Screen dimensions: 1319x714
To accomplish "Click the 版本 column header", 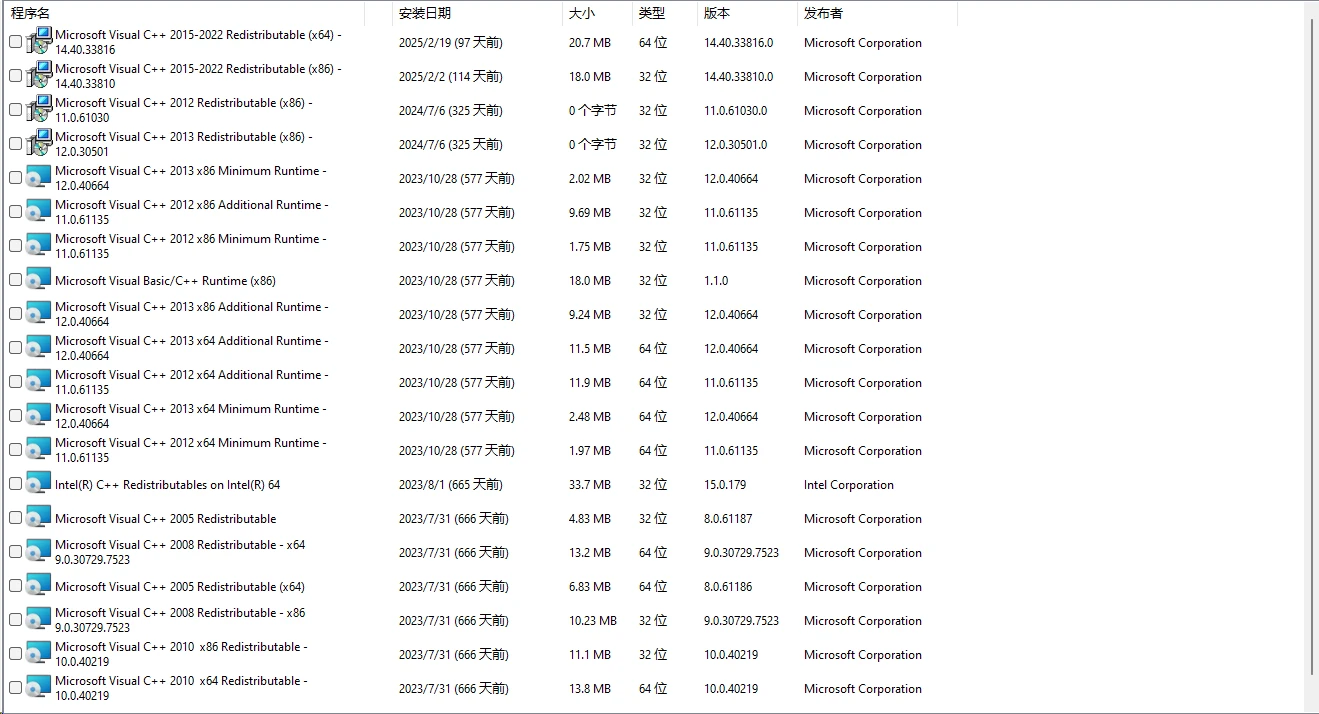I will (747, 13).
